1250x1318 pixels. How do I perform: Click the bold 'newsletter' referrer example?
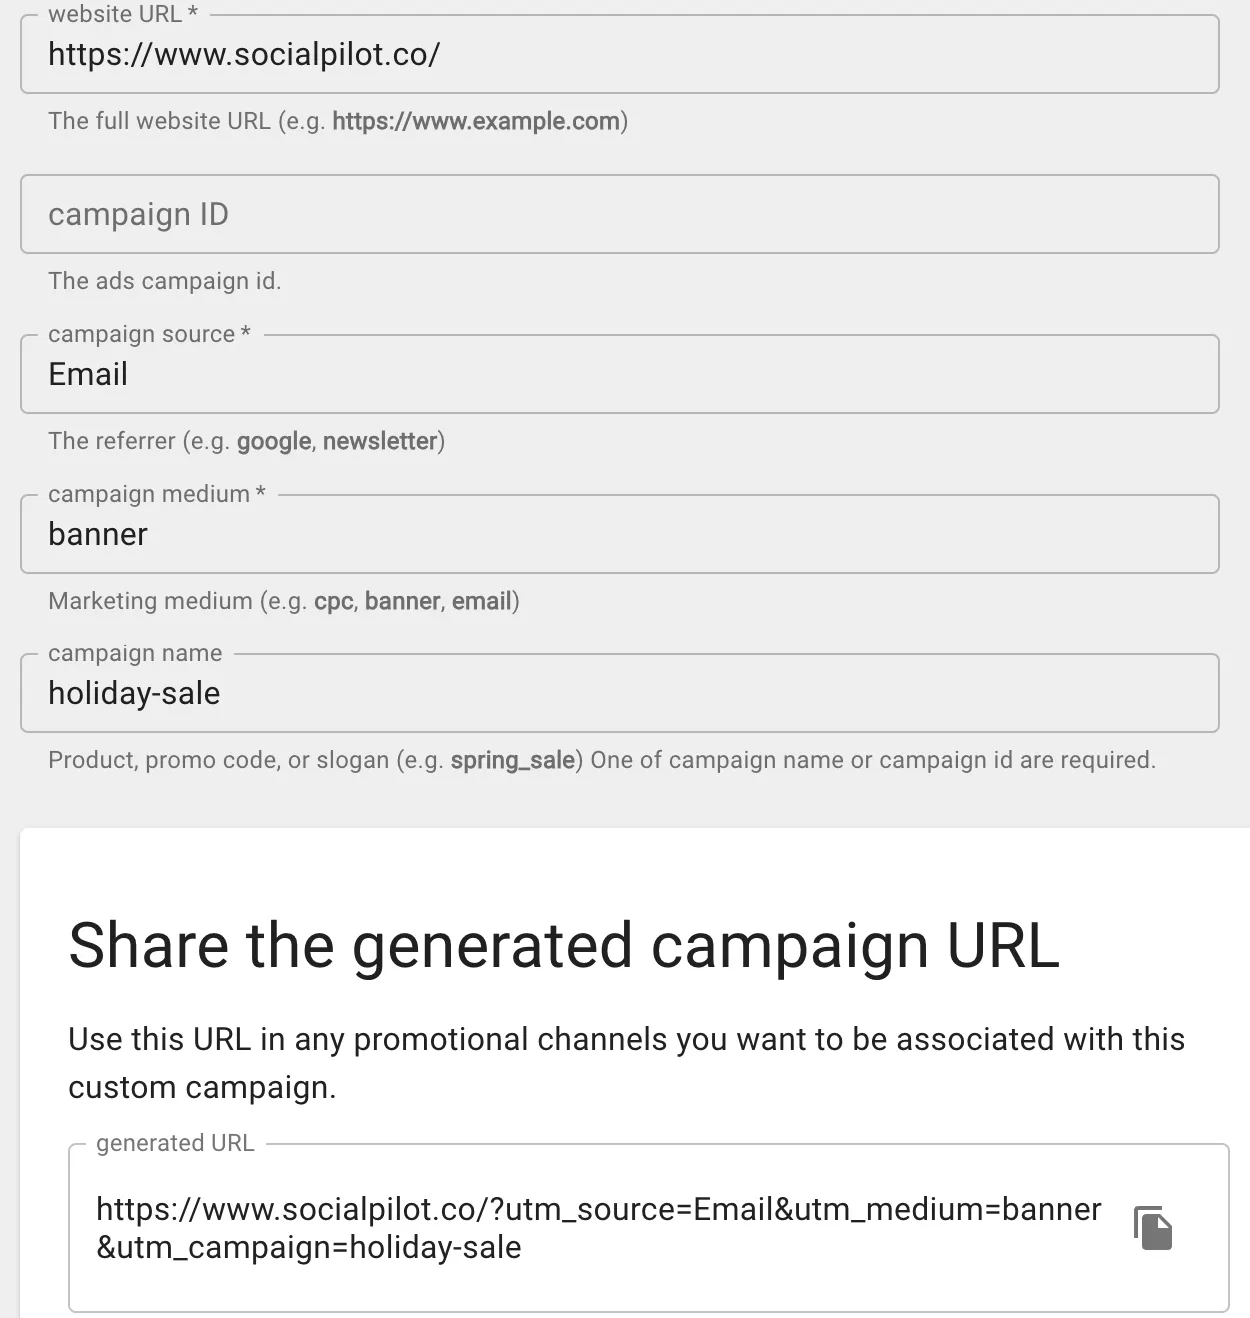click(x=380, y=441)
